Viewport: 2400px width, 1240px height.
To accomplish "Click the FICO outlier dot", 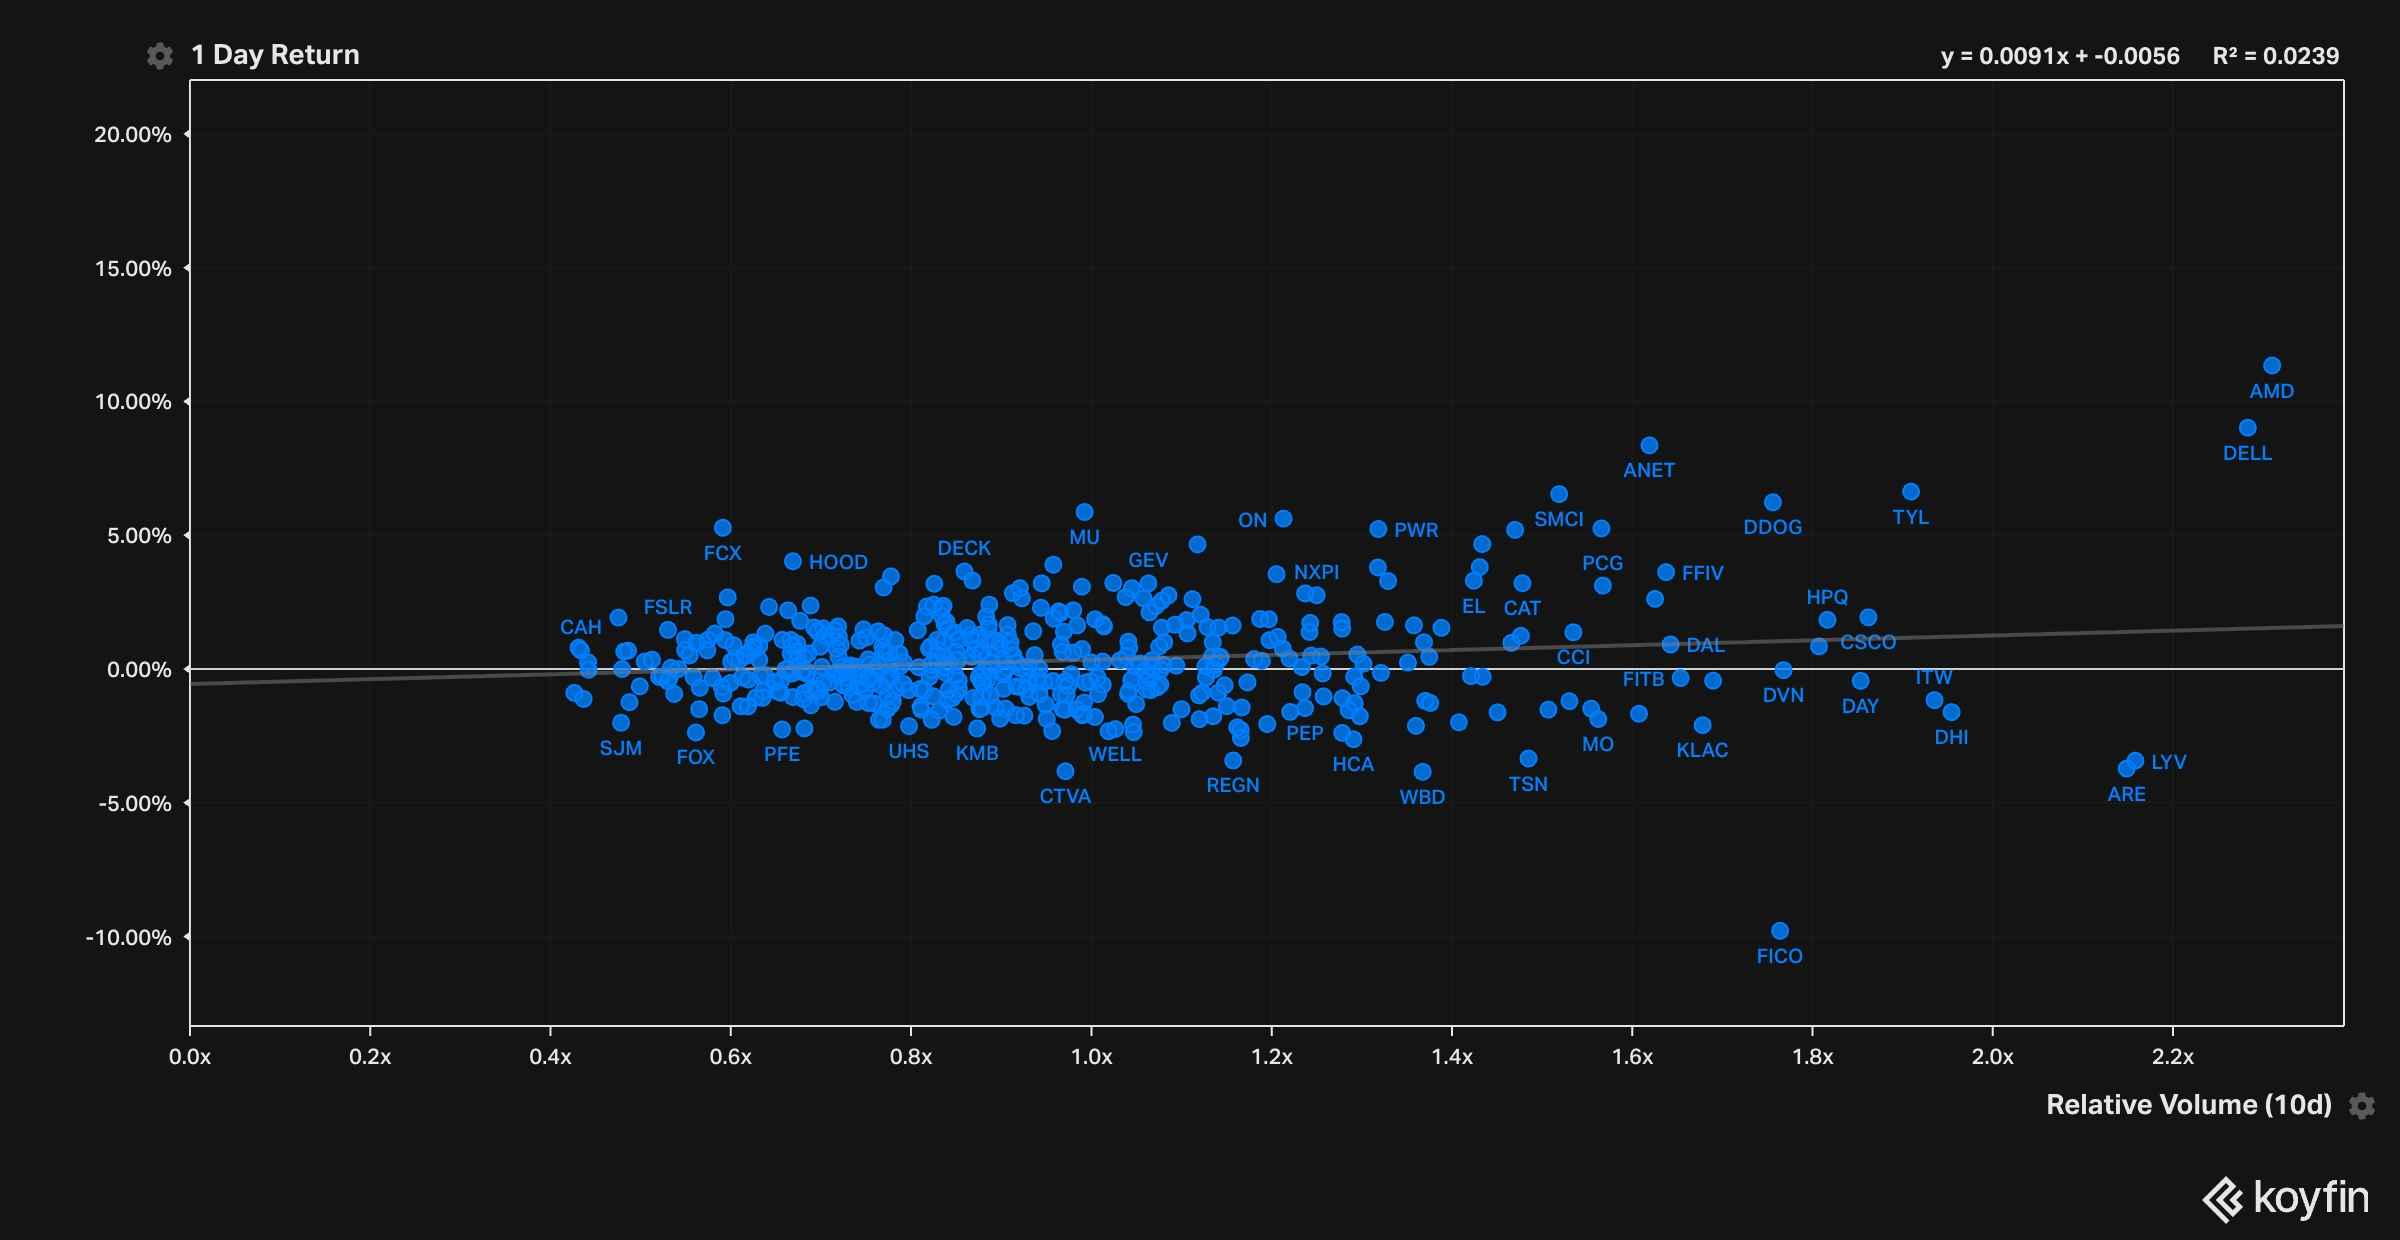I will (x=1780, y=931).
